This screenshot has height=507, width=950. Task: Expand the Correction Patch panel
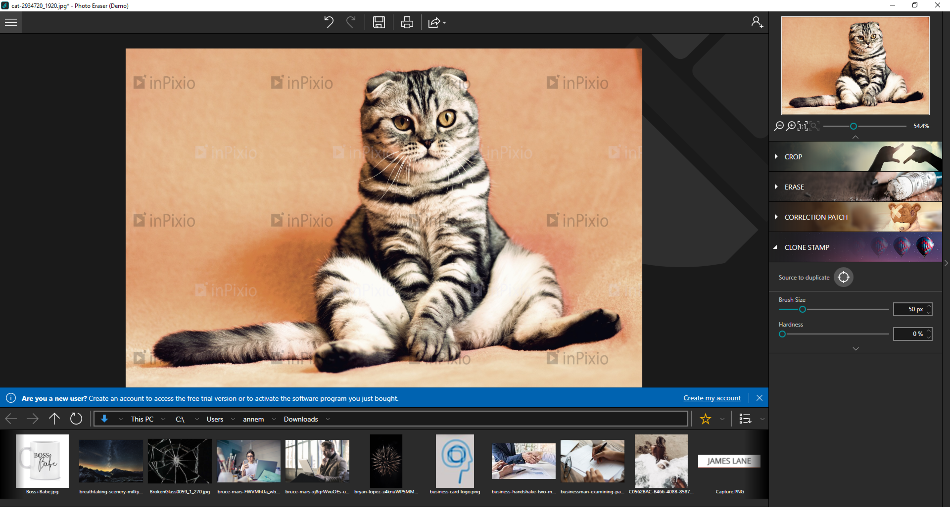point(855,217)
